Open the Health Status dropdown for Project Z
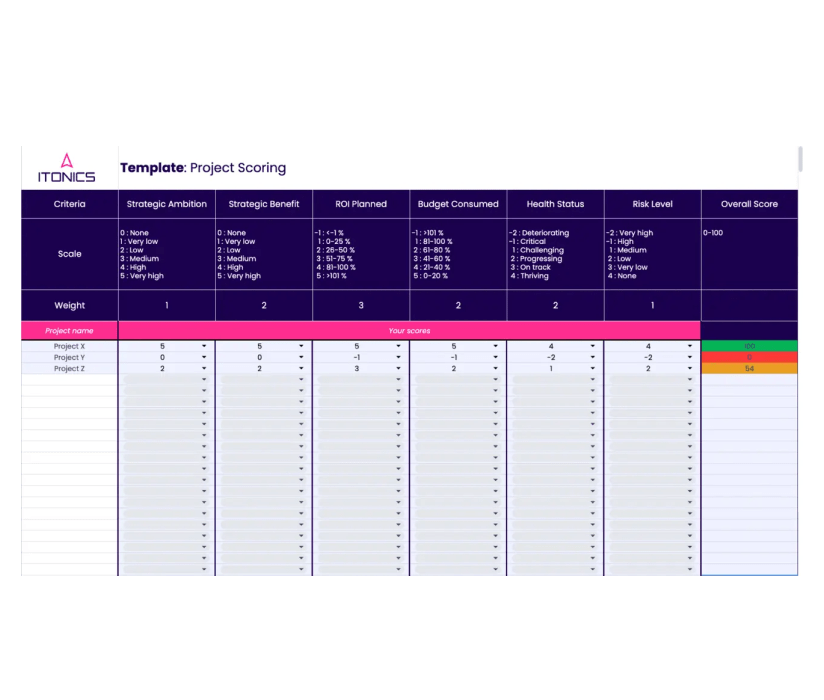Image resolution: width=824 pixels, height=700 pixels. pos(591,368)
